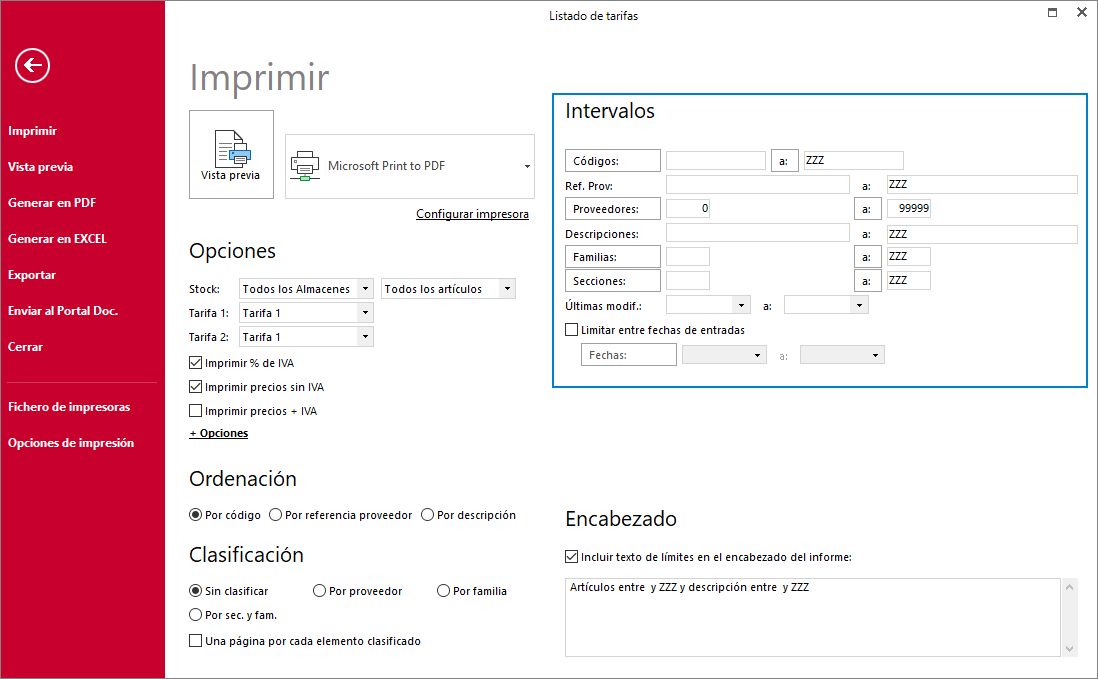The image size is (1098, 679).
Task: Click the Descripciones ending ZZZ field
Action: [x=982, y=234]
